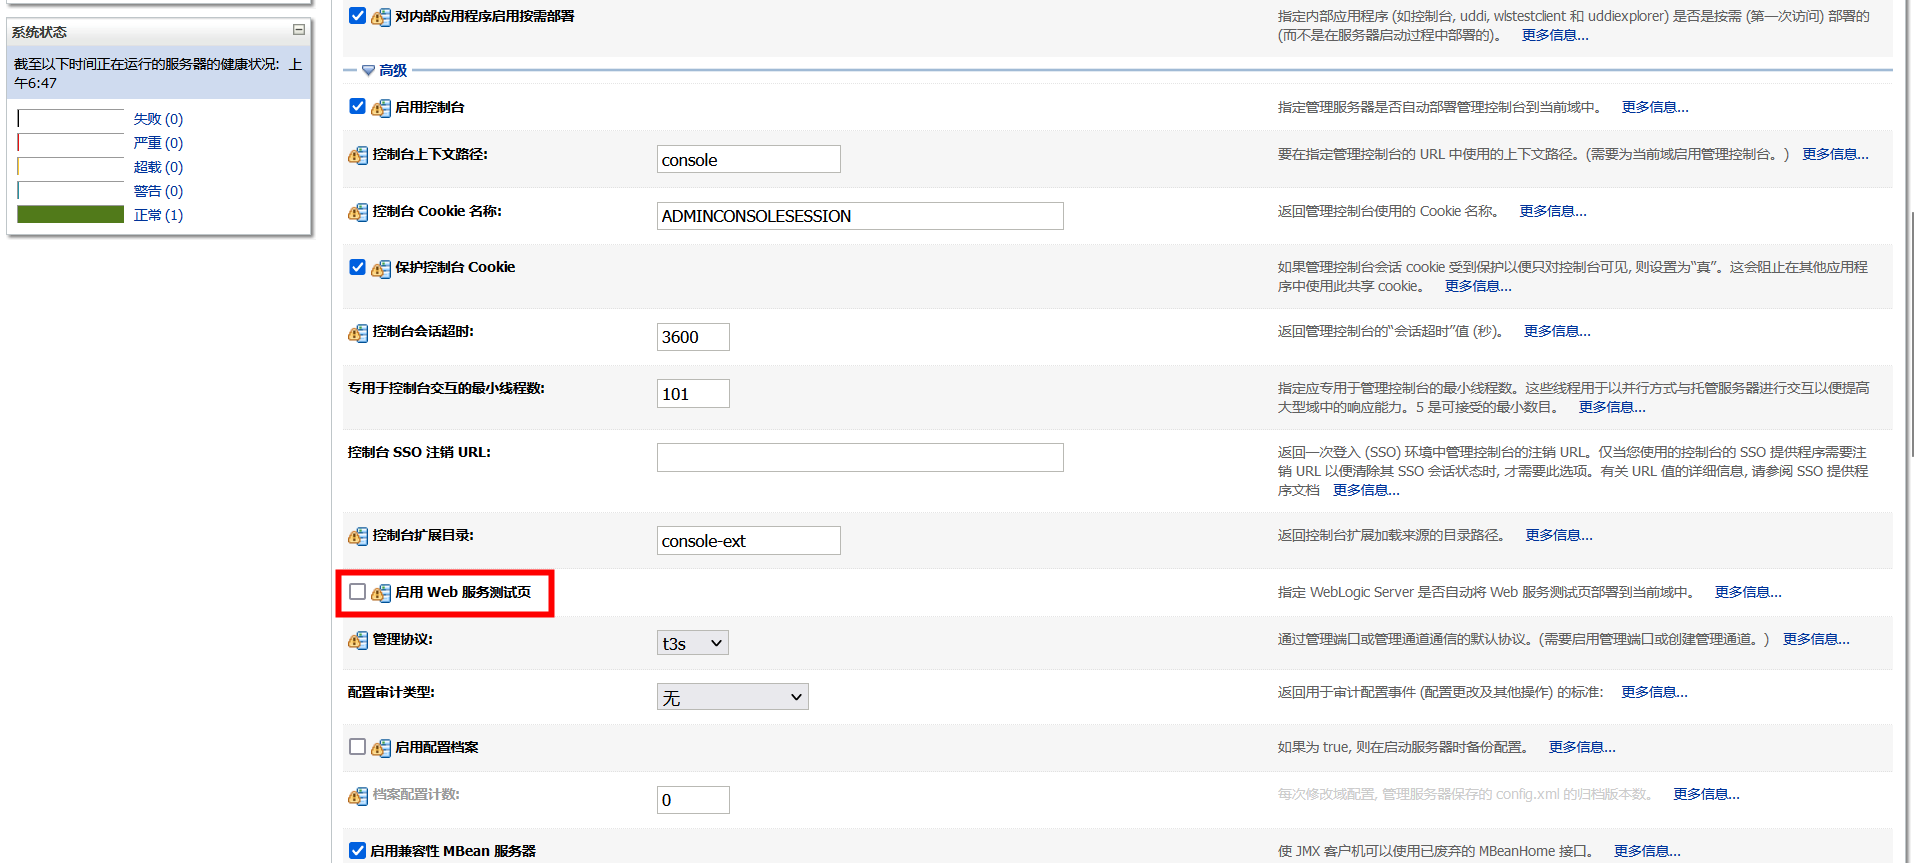Focus the 控制台上下文路径 console field
1917x863 pixels.
pyautogui.click(x=748, y=159)
